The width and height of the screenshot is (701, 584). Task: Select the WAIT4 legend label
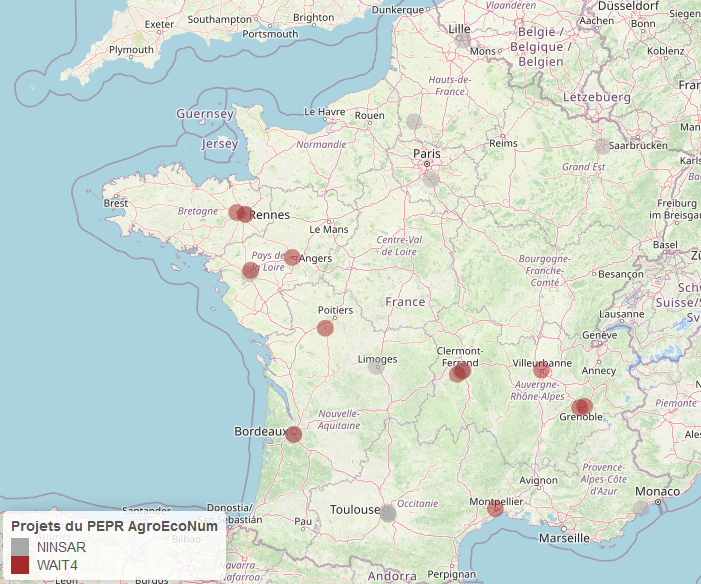pyautogui.click(x=57, y=565)
